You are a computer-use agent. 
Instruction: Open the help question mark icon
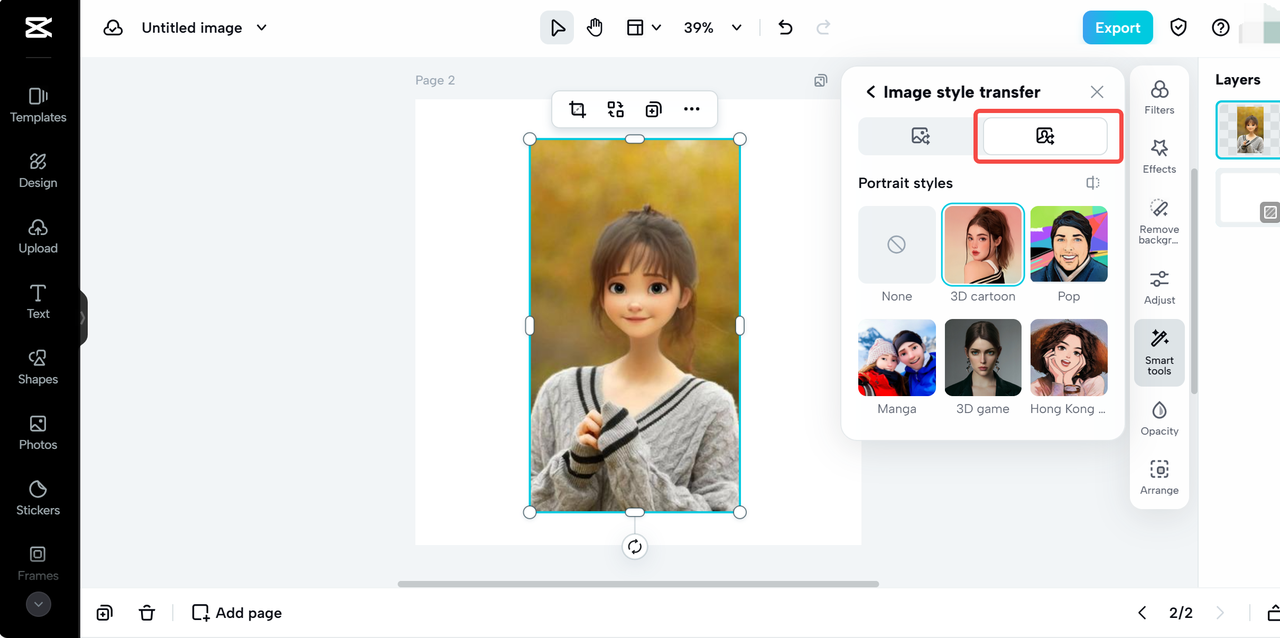[1220, 28]
